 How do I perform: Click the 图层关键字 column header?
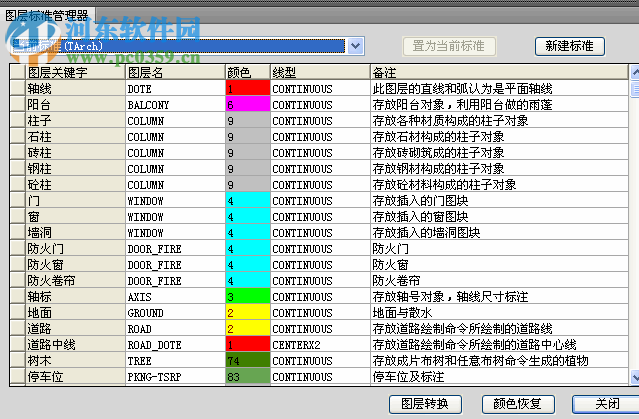pyautogui.click(x=75, y=72)
